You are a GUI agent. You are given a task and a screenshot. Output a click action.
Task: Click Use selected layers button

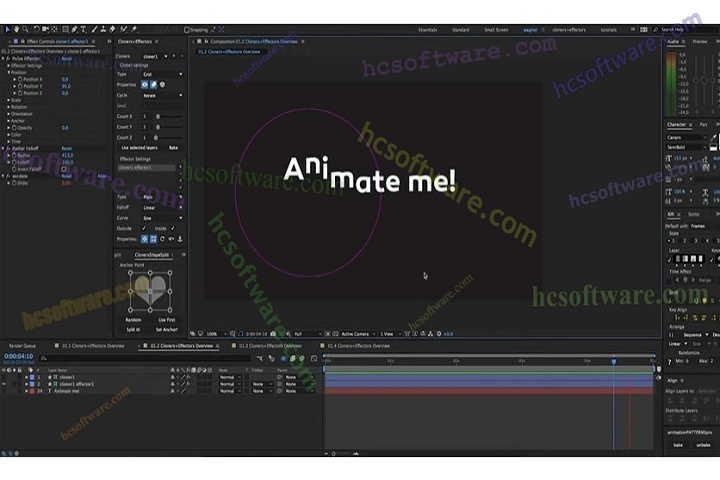139,148
